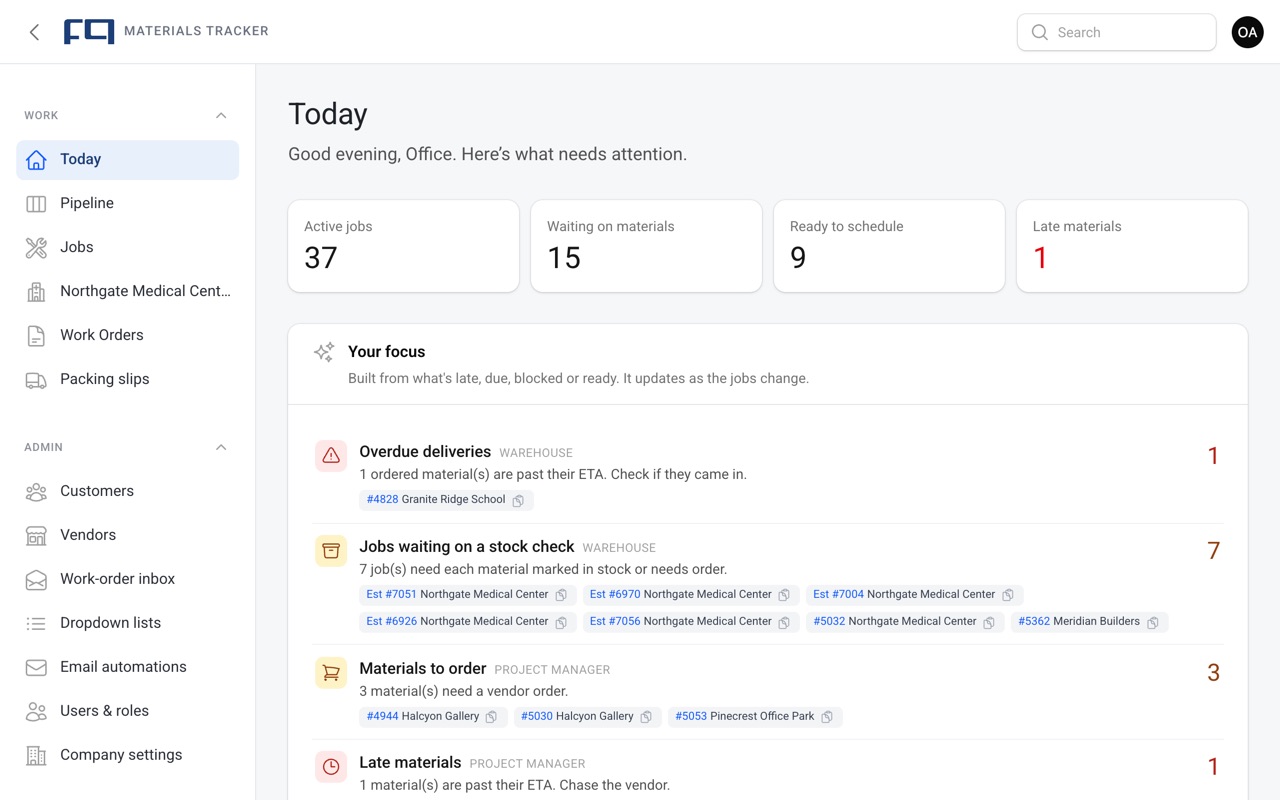
Task: Focus the Search input field
Action: tap(1117, 32)
